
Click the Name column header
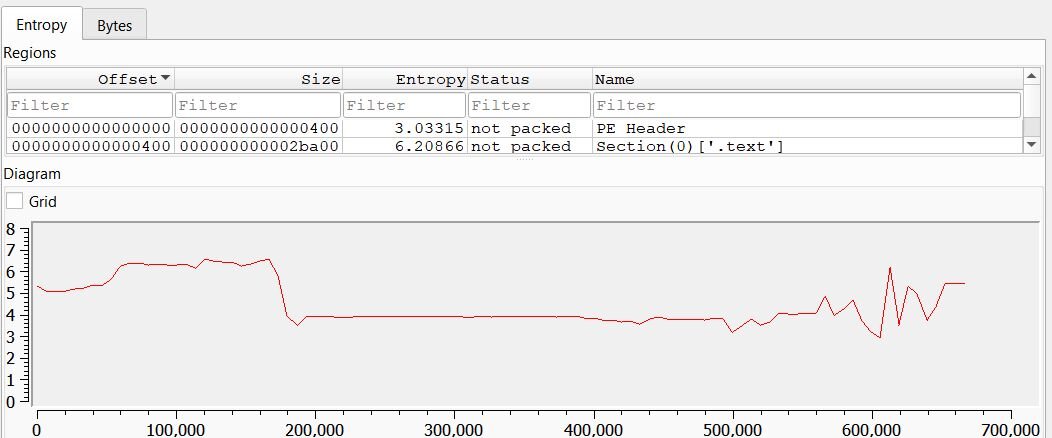tap(806, 79)
